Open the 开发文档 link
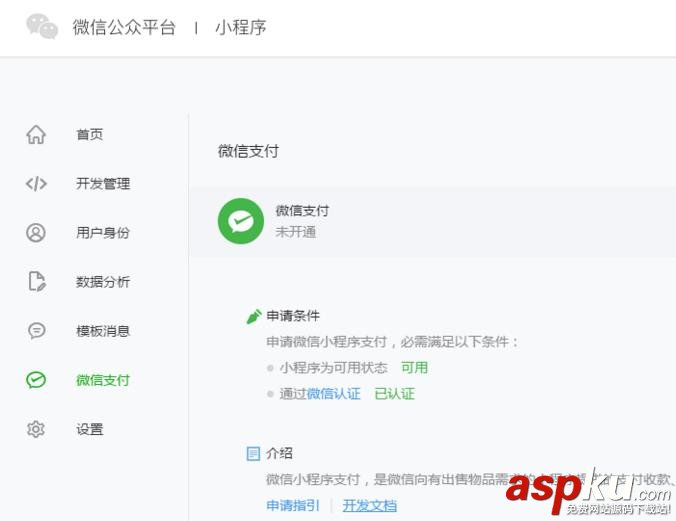The width and height of the screenshot is (676, 521). [370, 505]
